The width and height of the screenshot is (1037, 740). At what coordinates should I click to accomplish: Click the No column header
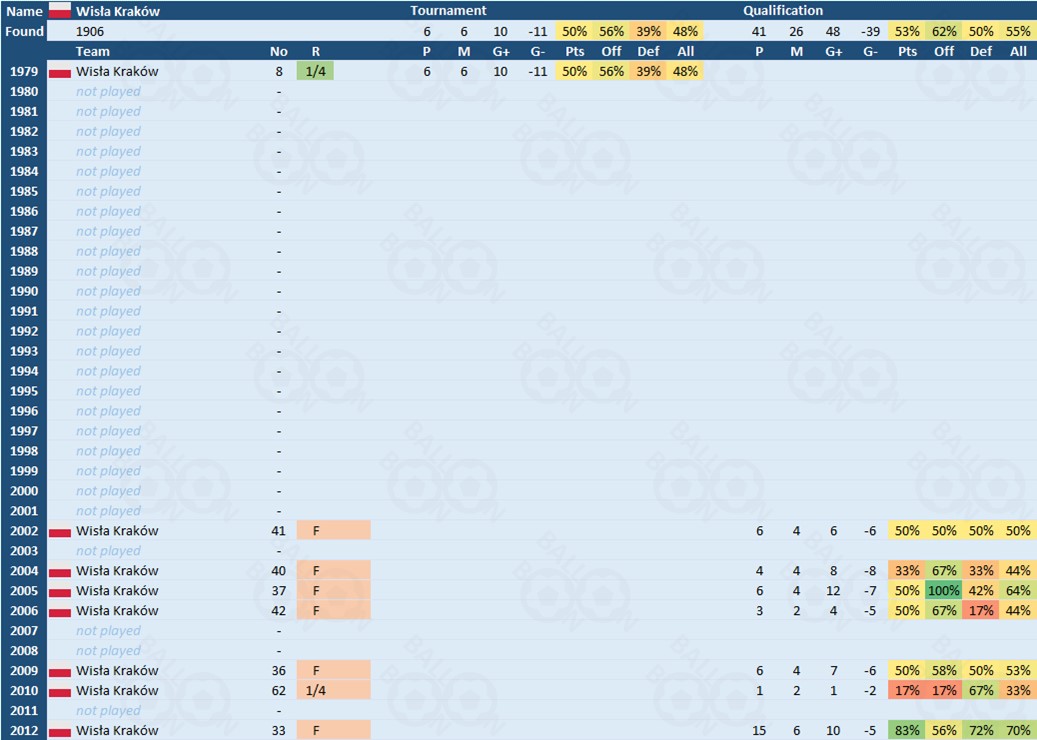pos(278,51)
